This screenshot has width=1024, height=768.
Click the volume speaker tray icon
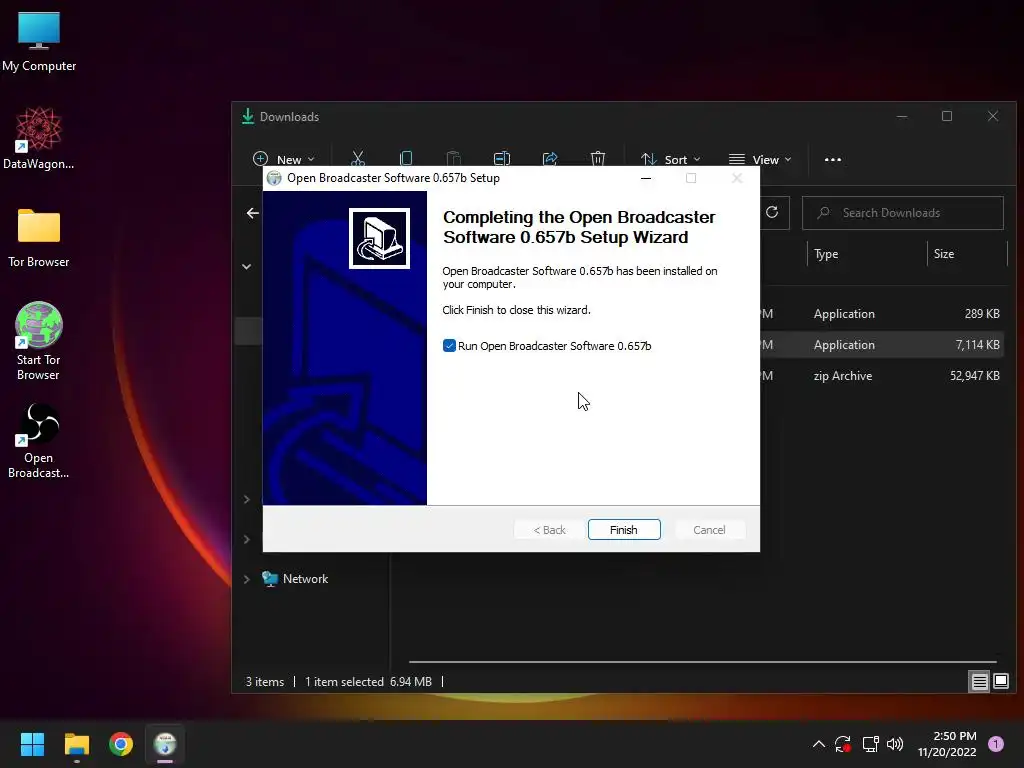tap(895, 744)
